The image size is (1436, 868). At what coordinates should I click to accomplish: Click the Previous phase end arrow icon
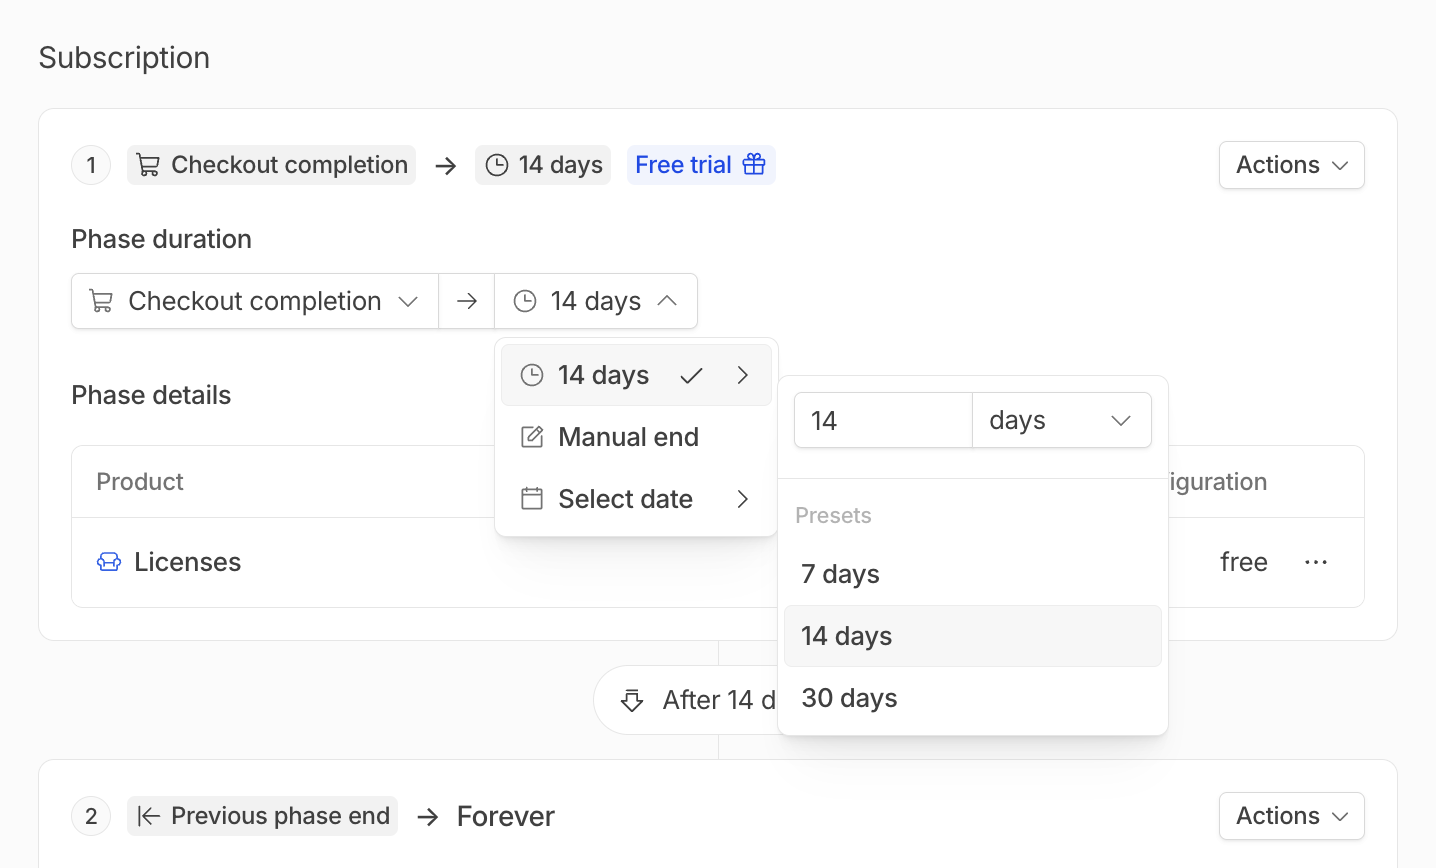(149, 816)
